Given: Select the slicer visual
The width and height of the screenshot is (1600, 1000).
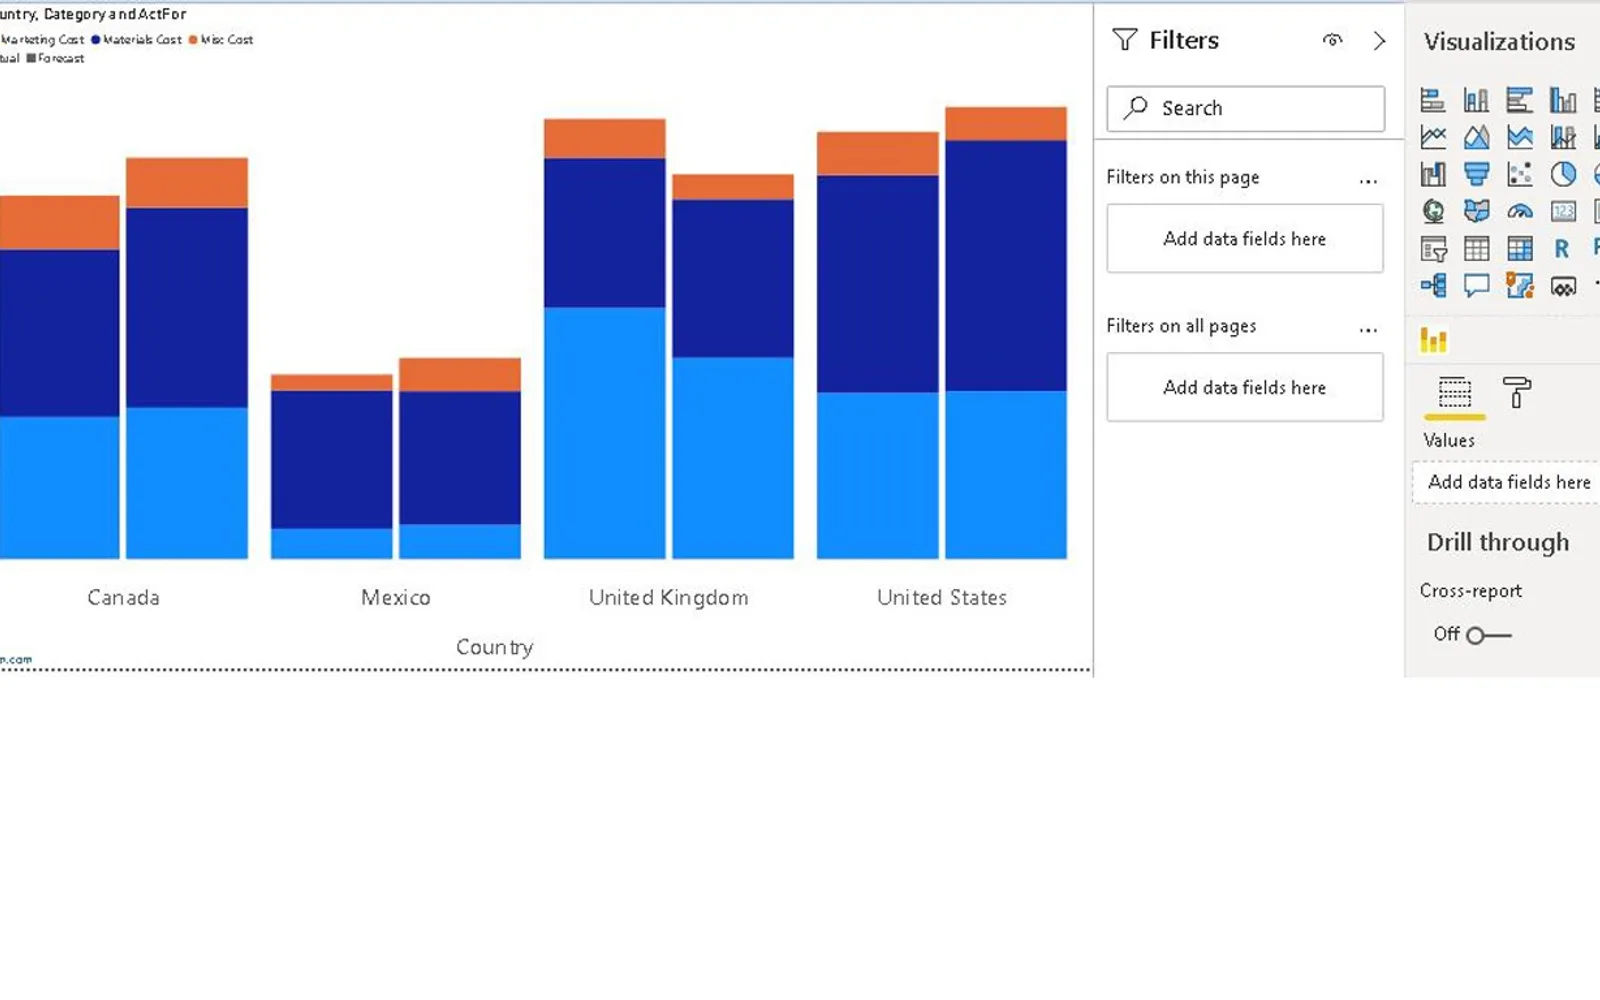Looking at the screenshot, I should [x=1433, y=249].
